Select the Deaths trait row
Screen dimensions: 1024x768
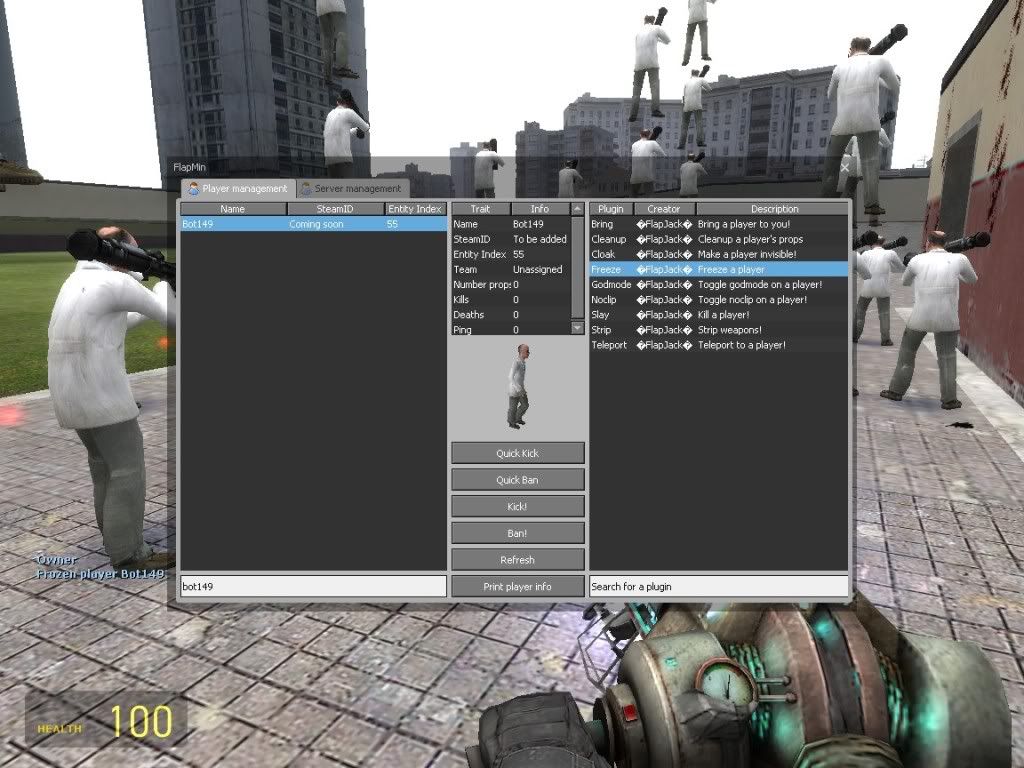pos(511,314)
